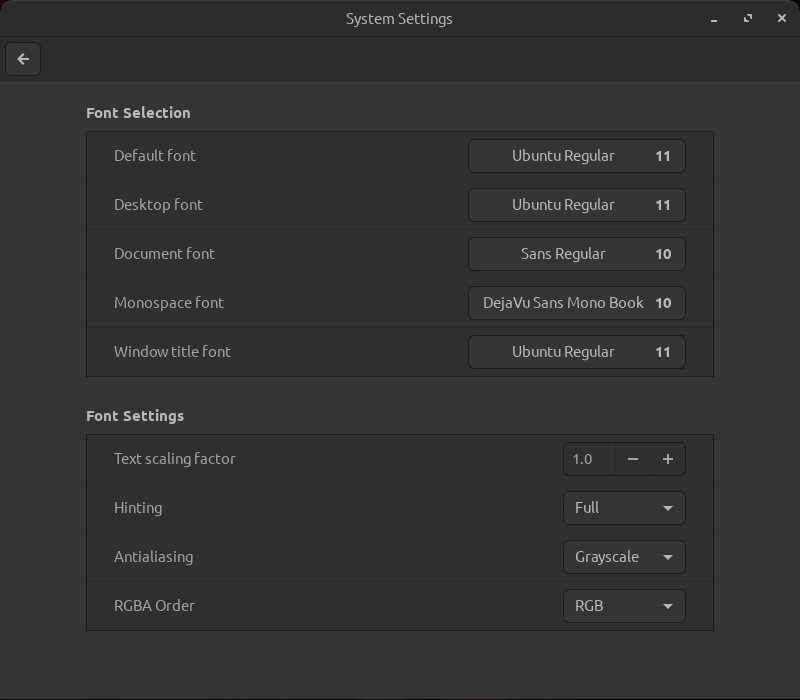Click the Antialiasing dropdown arrow
Screen dimensions: 800x700
pos(668,557)
